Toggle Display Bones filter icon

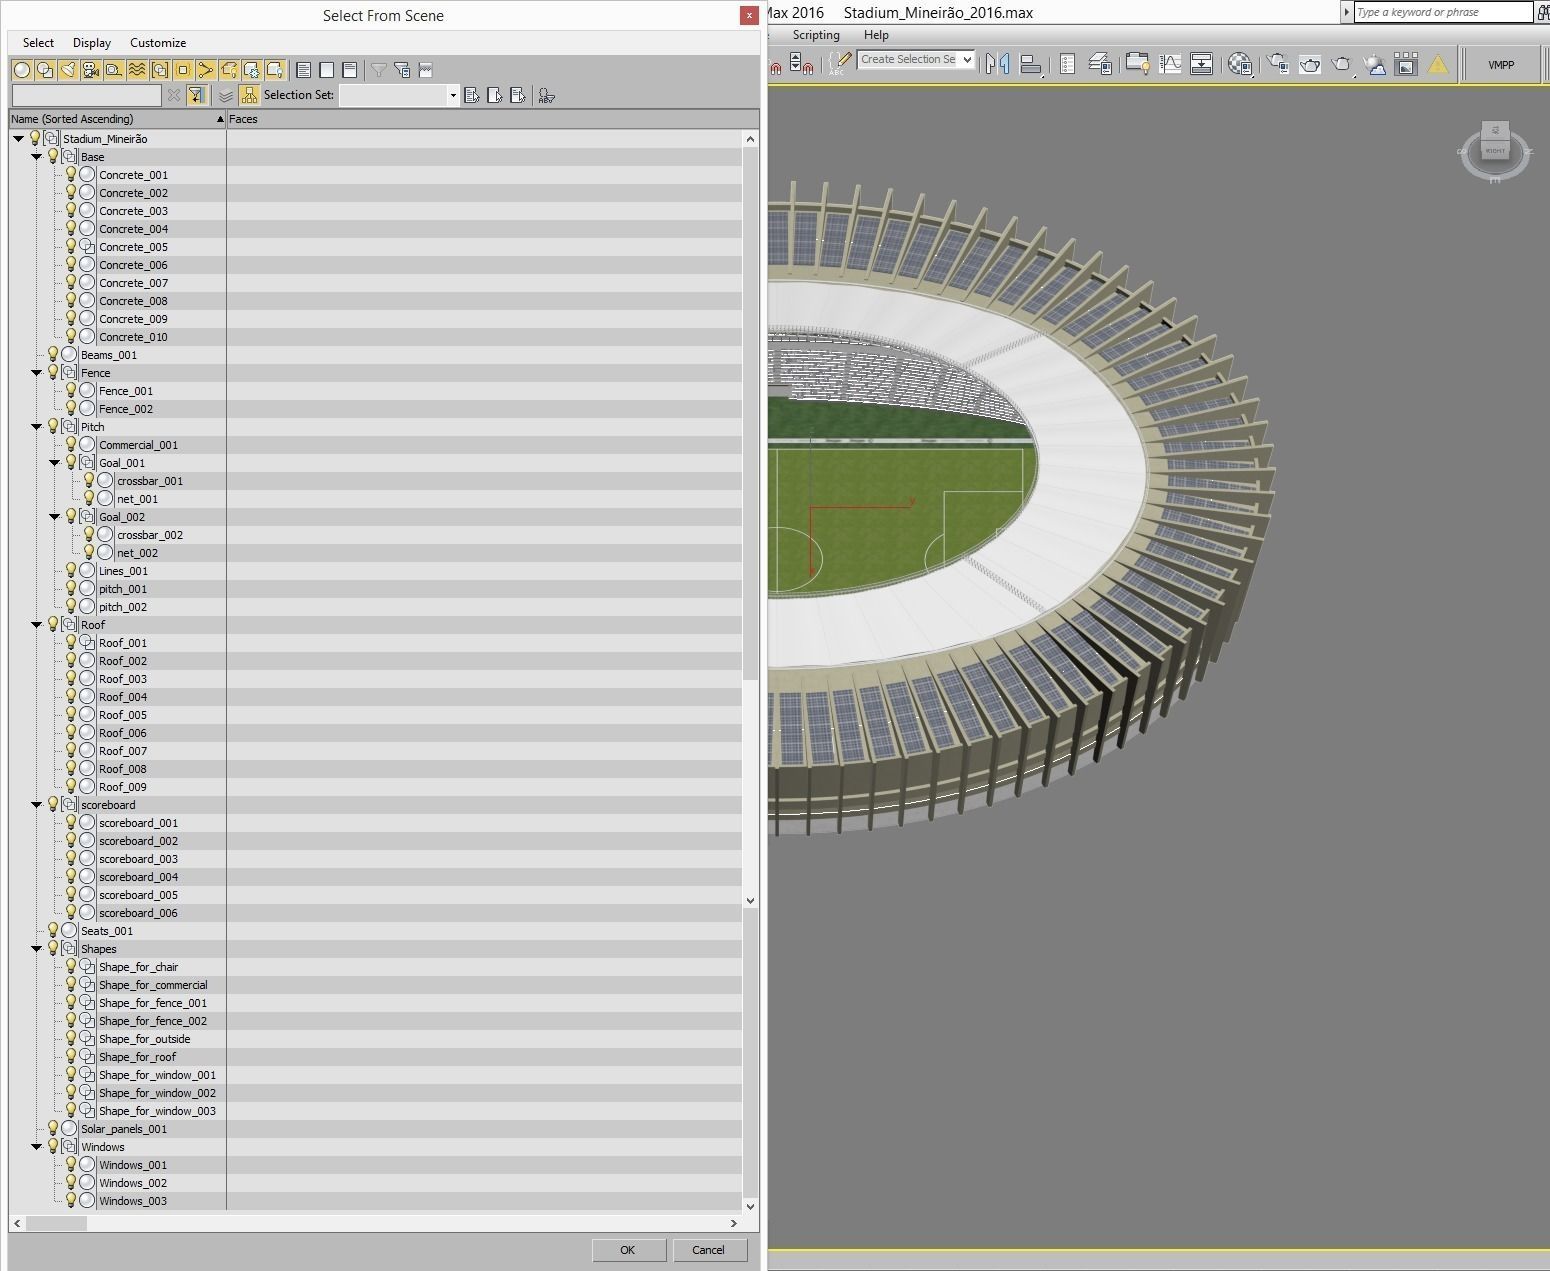coord(206,70)
